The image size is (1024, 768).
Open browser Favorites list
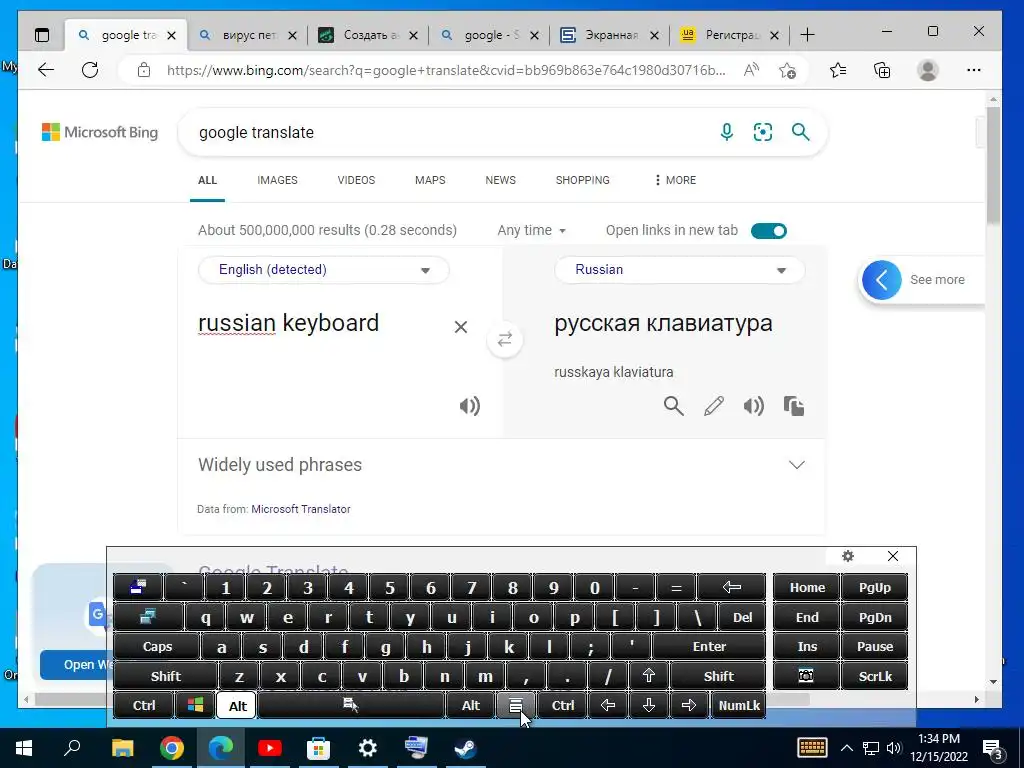coord(838,70)
